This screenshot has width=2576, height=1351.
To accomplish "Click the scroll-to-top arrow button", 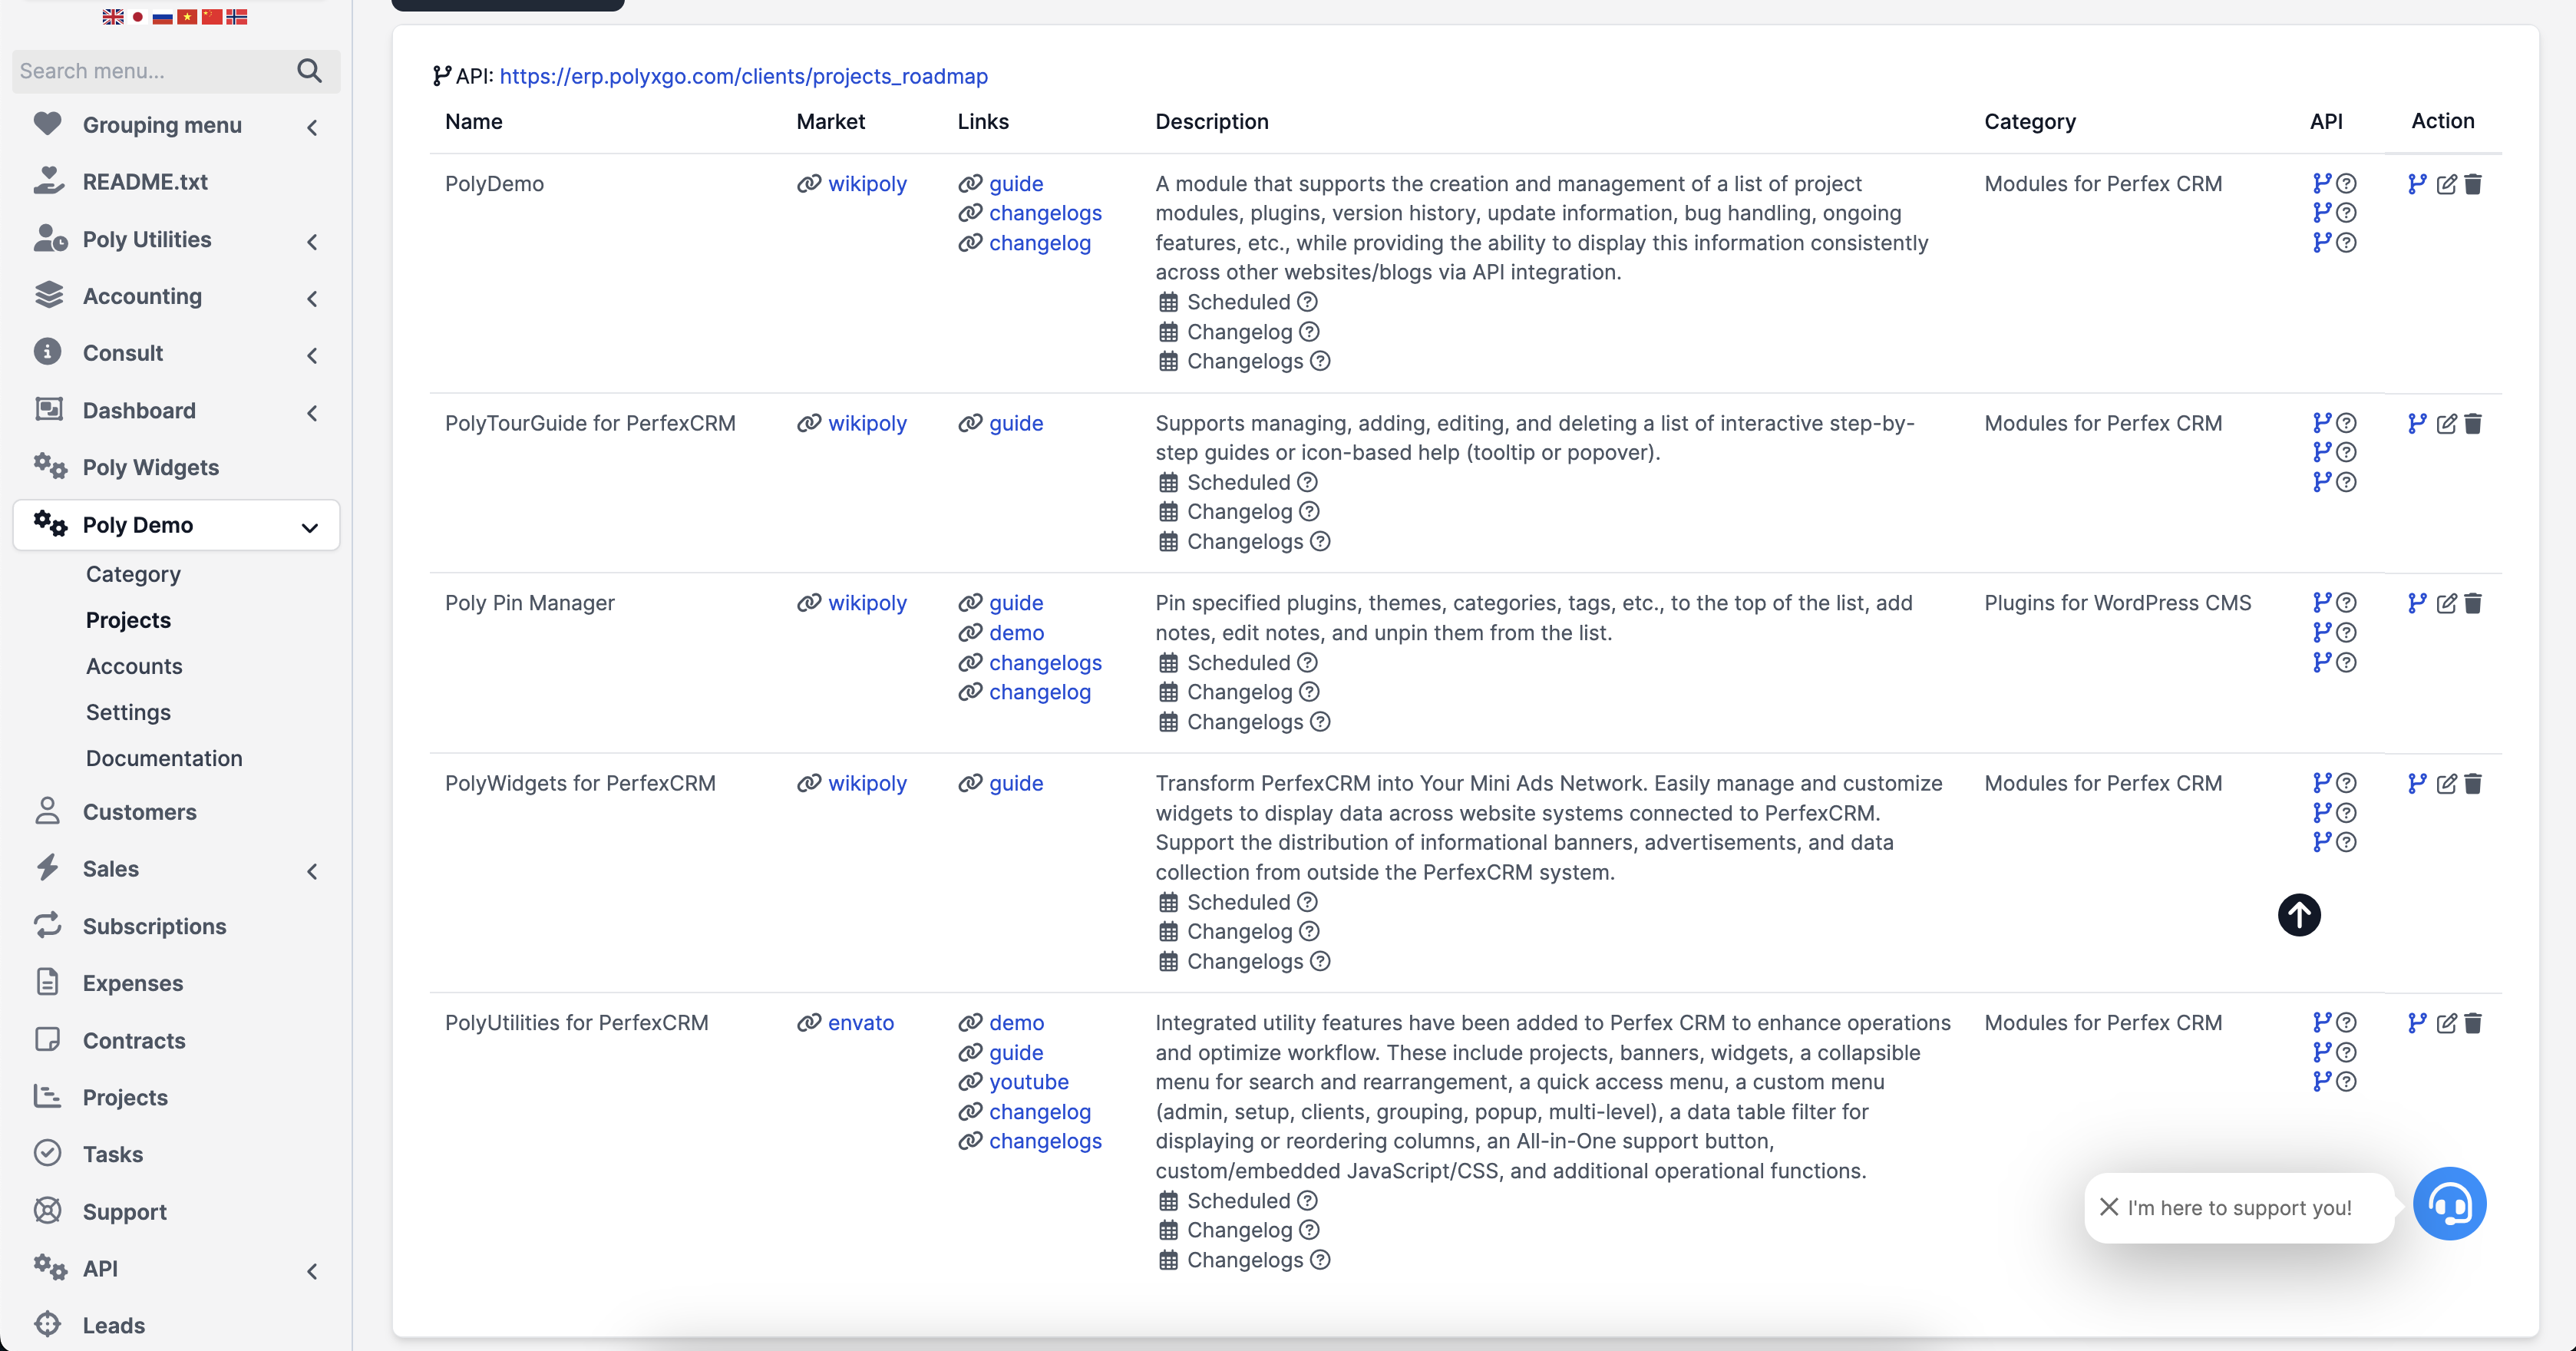I will coord(2299,915).
